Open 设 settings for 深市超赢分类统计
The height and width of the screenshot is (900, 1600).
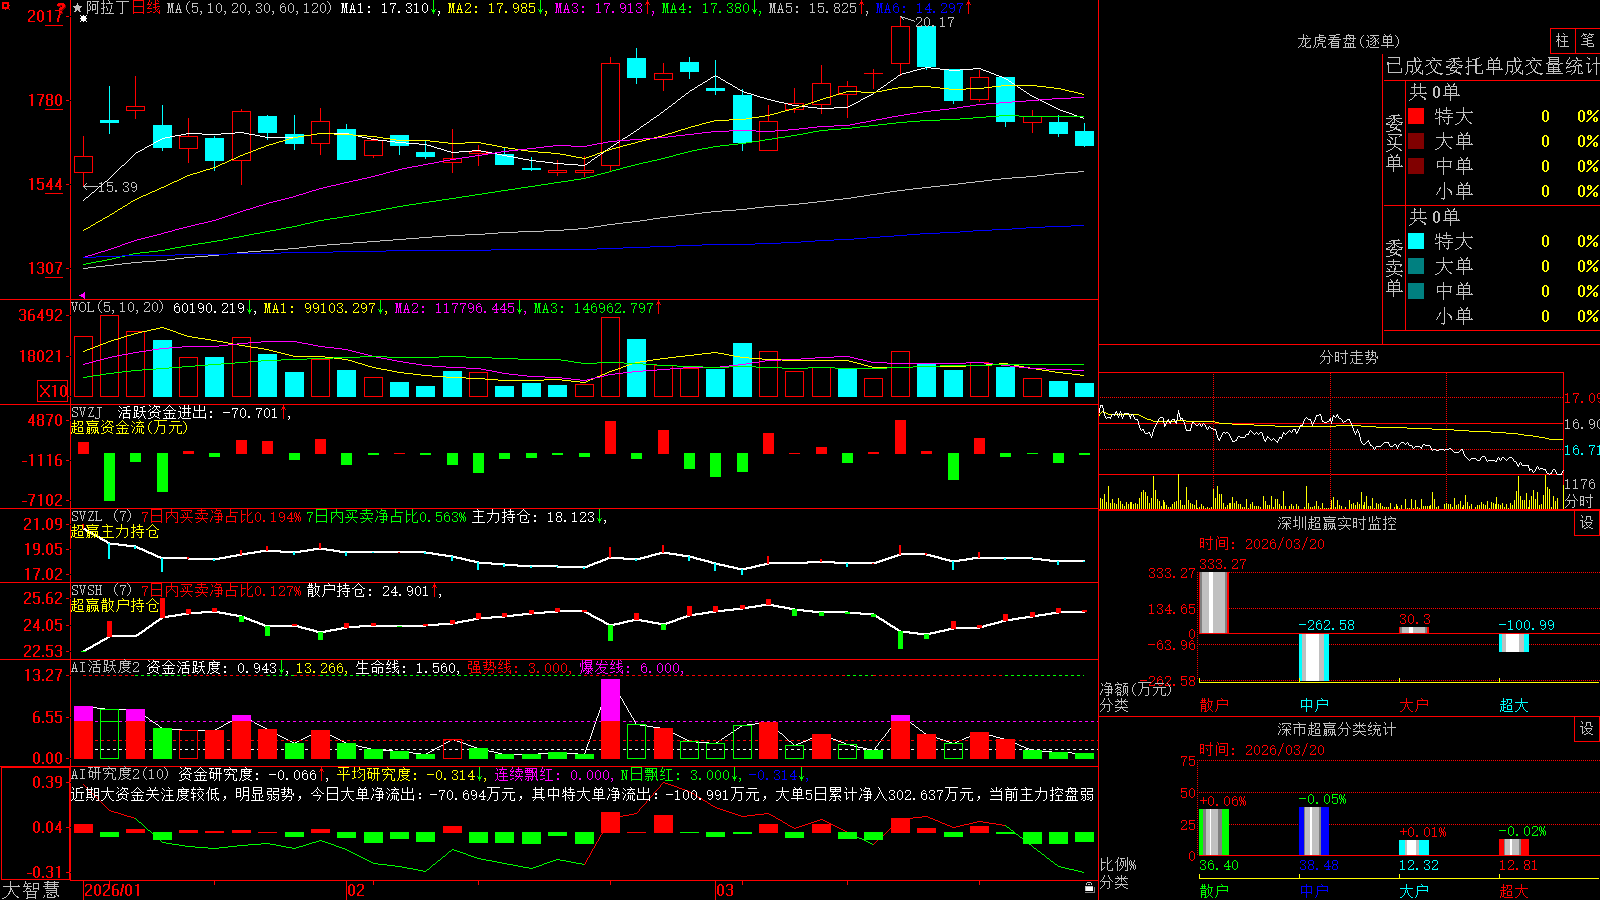[x=1587, y=729]
